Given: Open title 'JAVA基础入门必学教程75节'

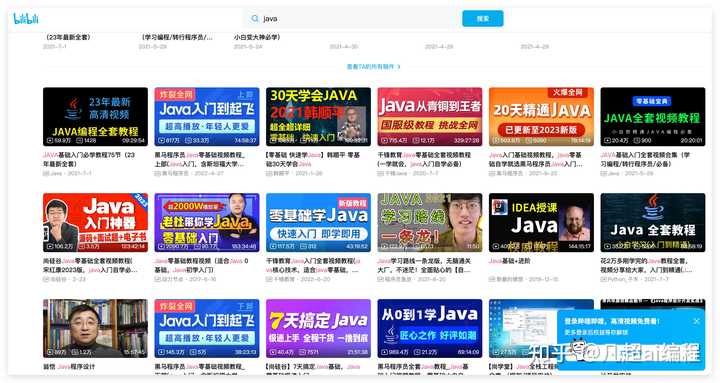Looking at the screenshot, I should 89,159.
